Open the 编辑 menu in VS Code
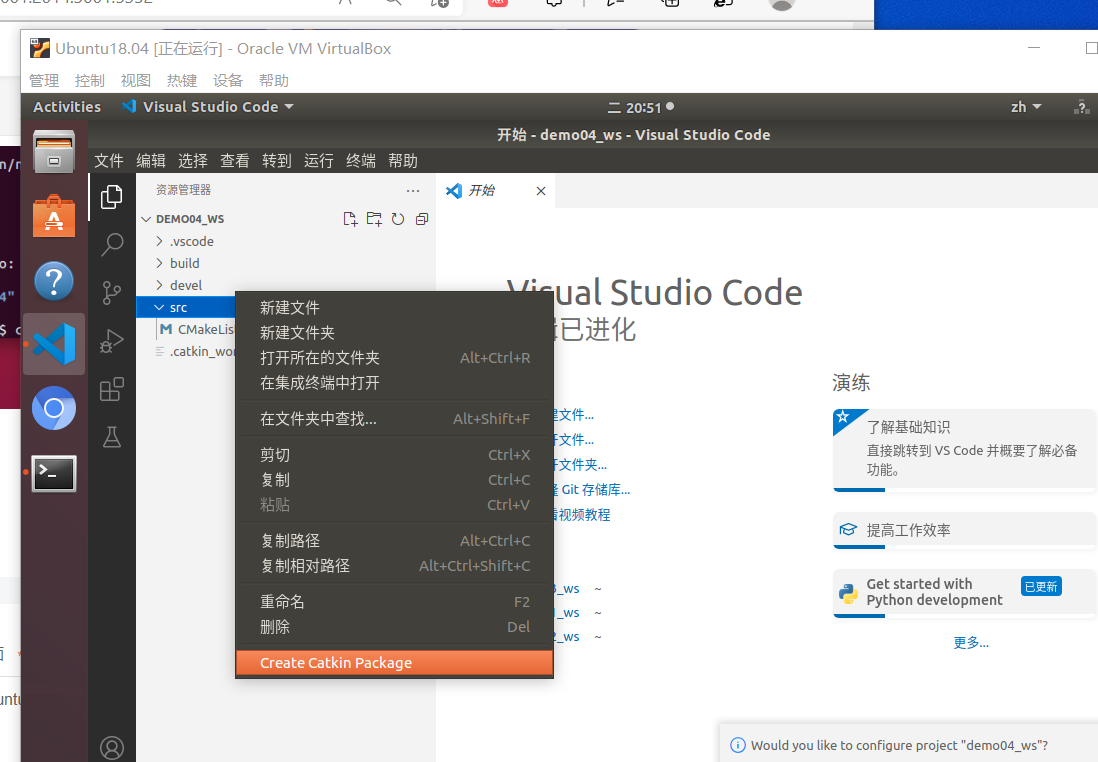 [151, 161]
